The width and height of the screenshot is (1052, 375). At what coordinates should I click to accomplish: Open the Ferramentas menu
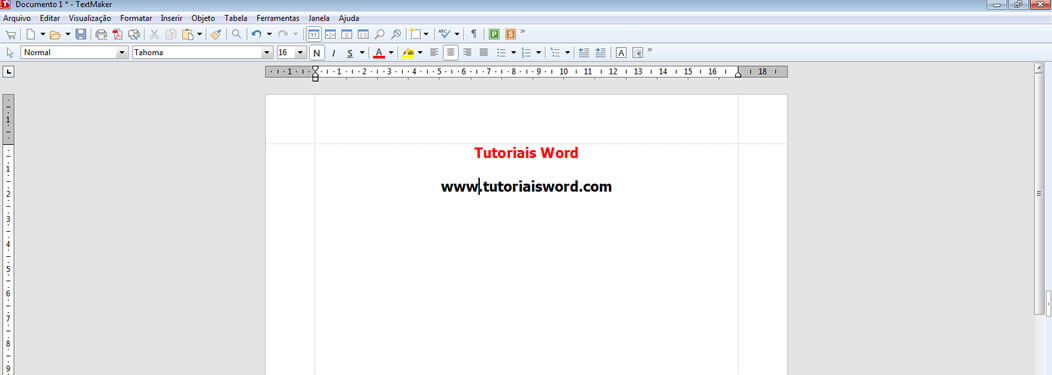278,18
